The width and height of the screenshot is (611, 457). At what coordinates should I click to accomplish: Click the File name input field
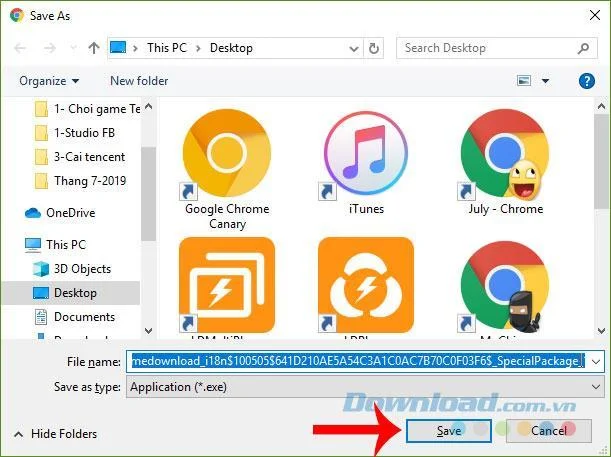coord(357,362)
